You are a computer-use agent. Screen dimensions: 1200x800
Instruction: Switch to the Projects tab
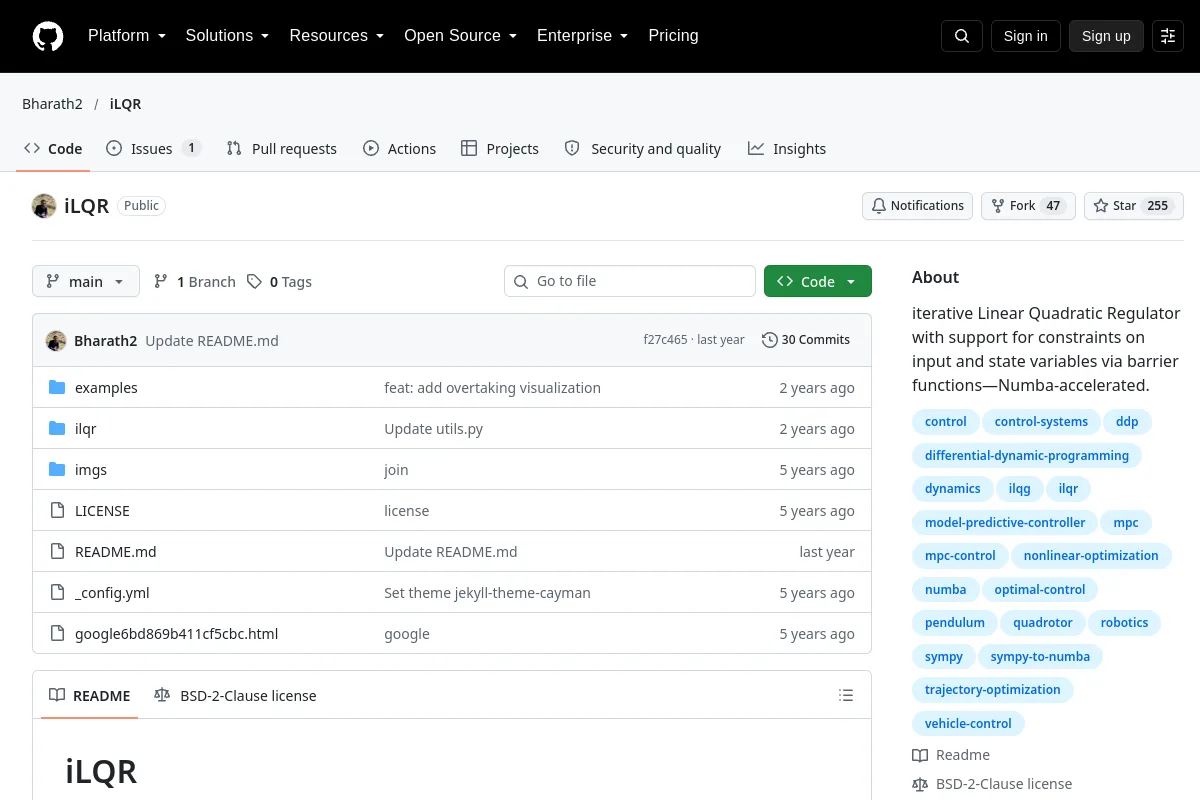pos(500,149)
